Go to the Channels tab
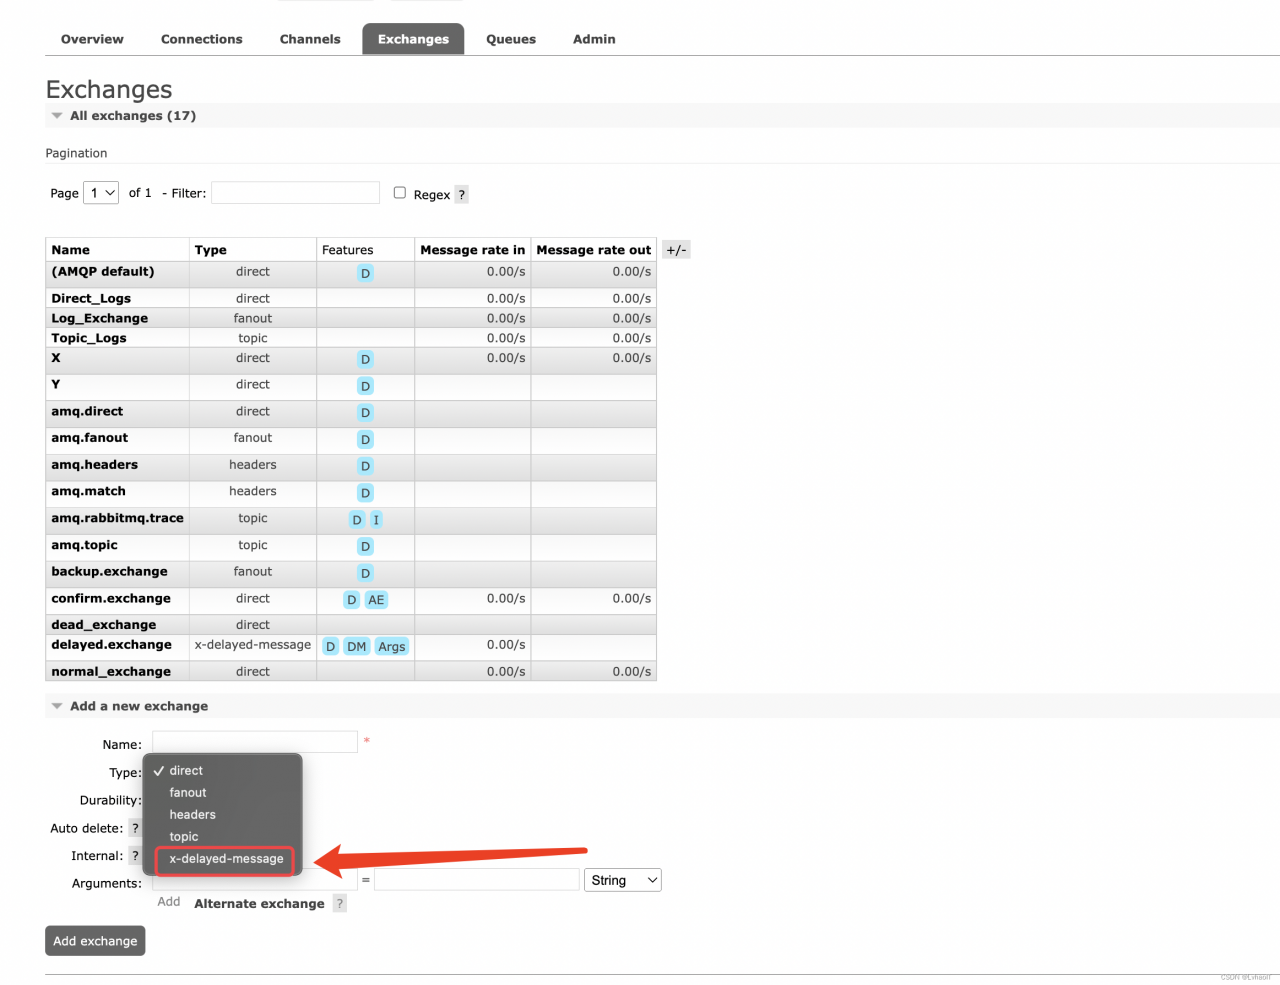Viewport: 1280px width, 985px height. tap(310, 39)
